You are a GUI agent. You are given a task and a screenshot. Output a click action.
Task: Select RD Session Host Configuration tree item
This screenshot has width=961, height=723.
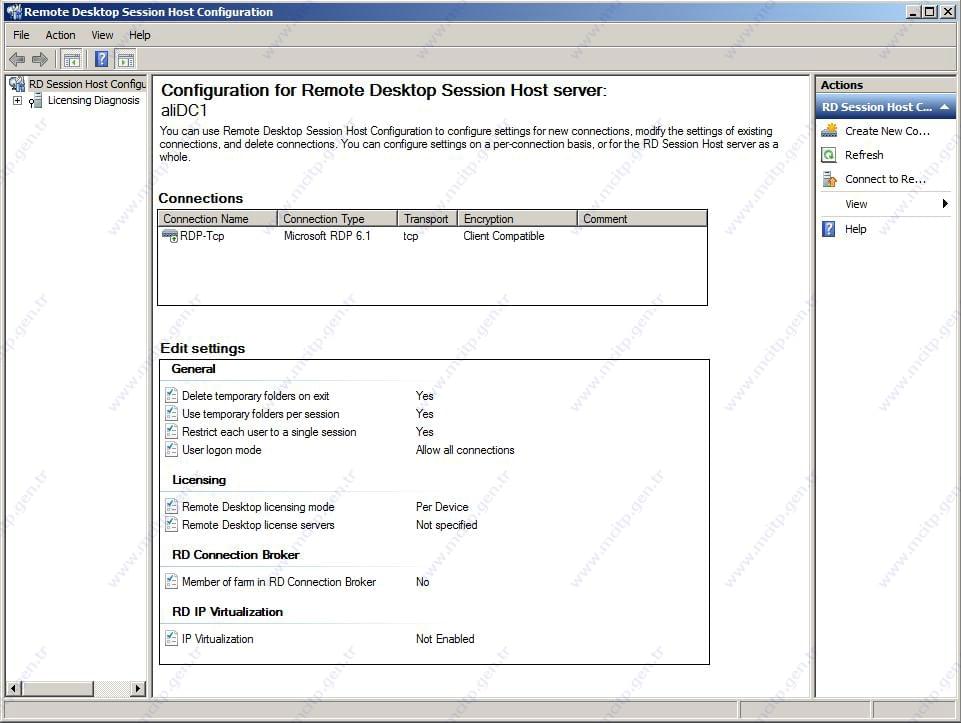click(x=87, y=84)
